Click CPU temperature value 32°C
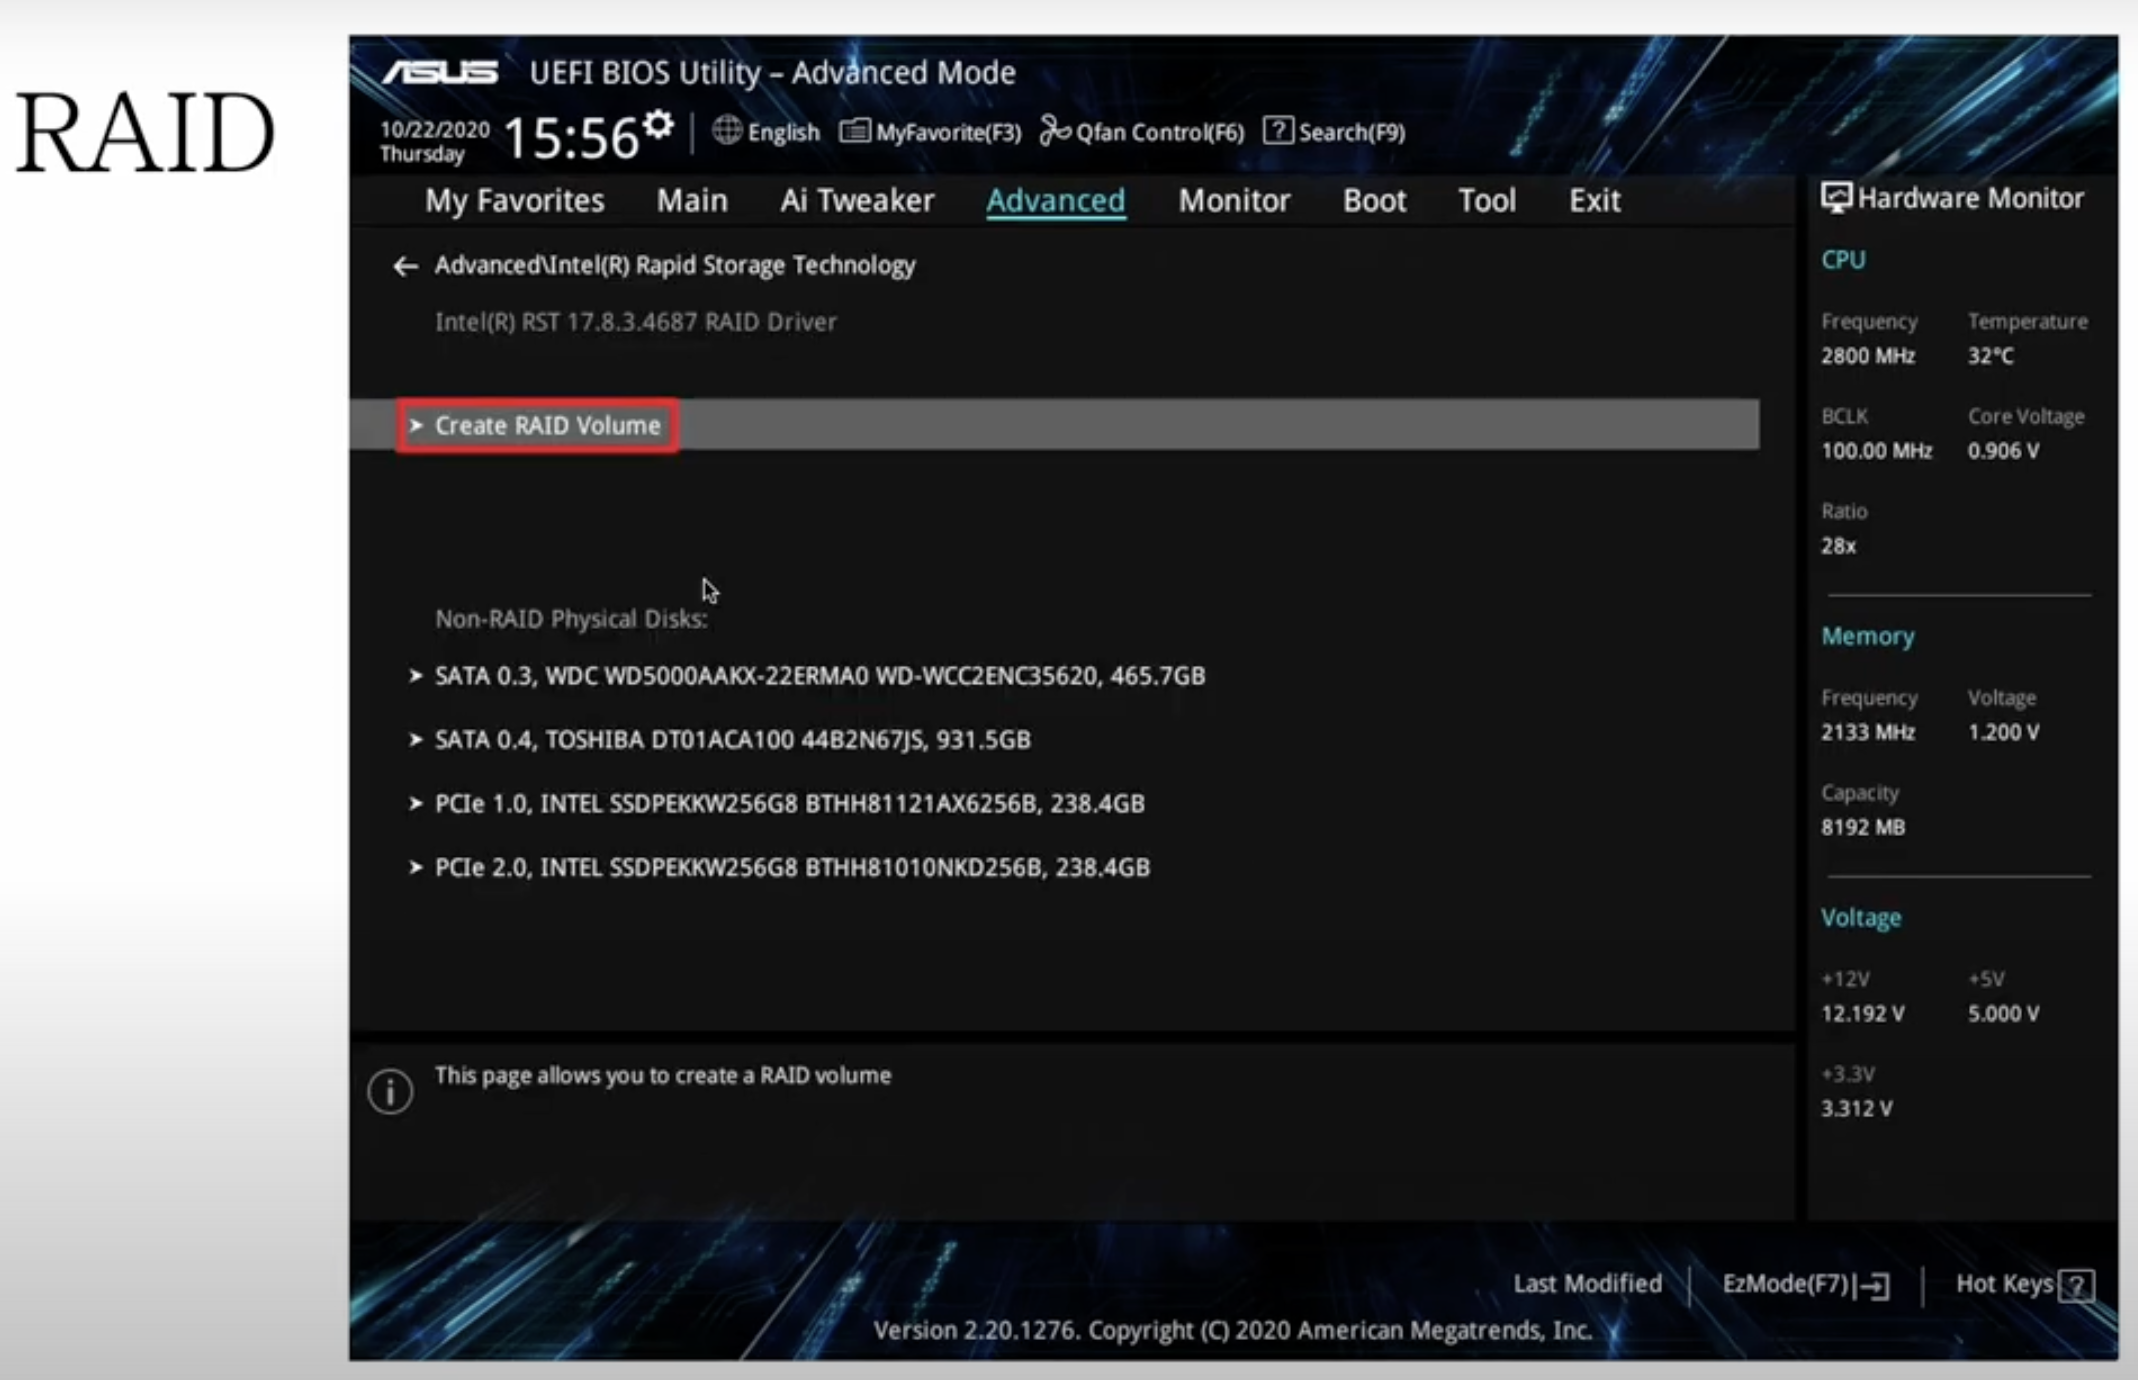 (x=1991, y=356)
